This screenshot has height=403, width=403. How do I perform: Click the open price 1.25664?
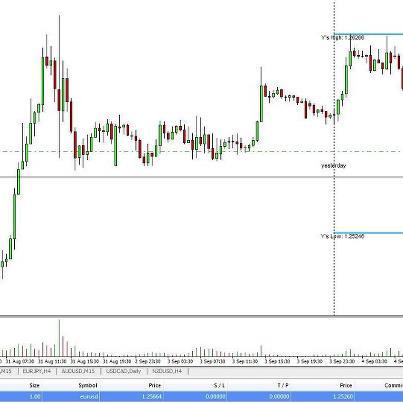point(152,397)
